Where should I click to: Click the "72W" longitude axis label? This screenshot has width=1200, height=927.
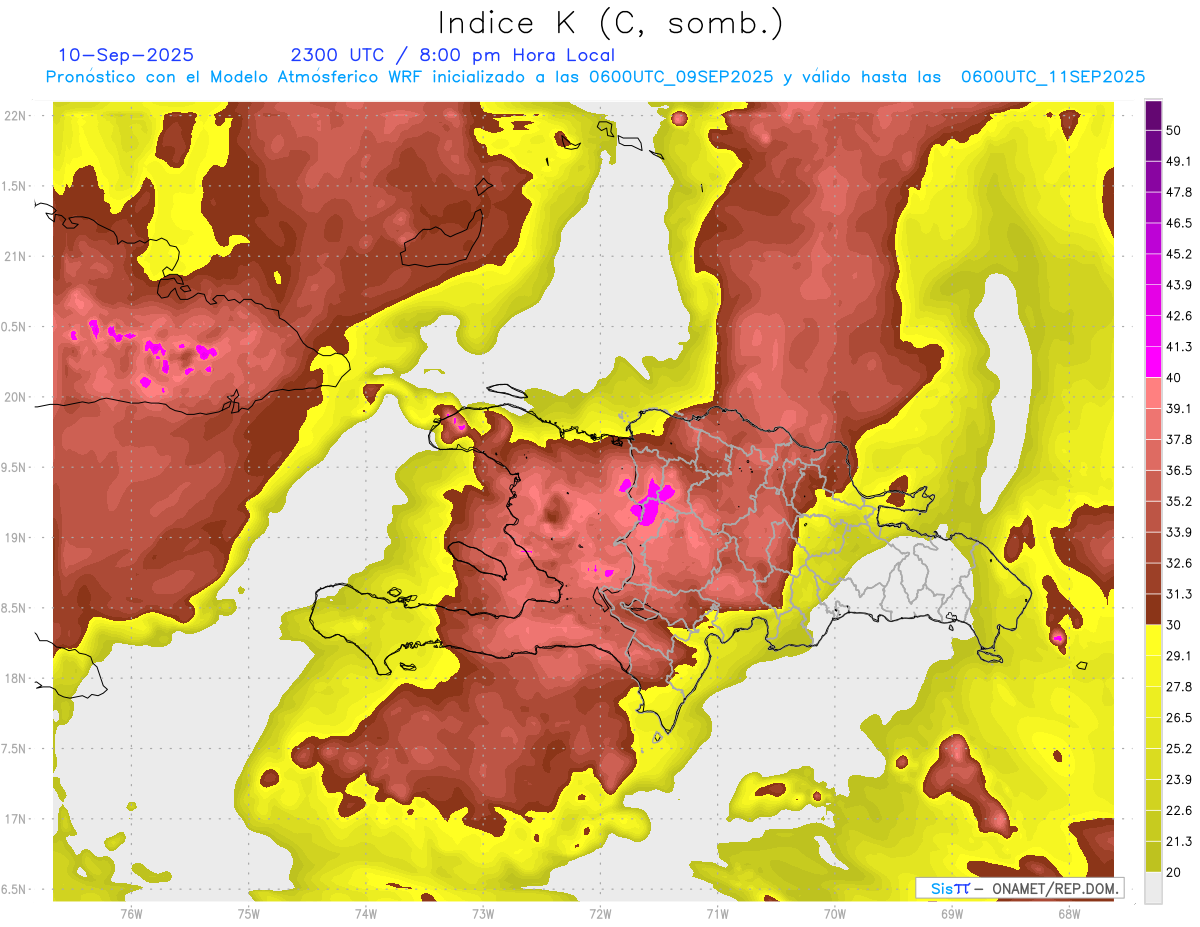[600, 913]
